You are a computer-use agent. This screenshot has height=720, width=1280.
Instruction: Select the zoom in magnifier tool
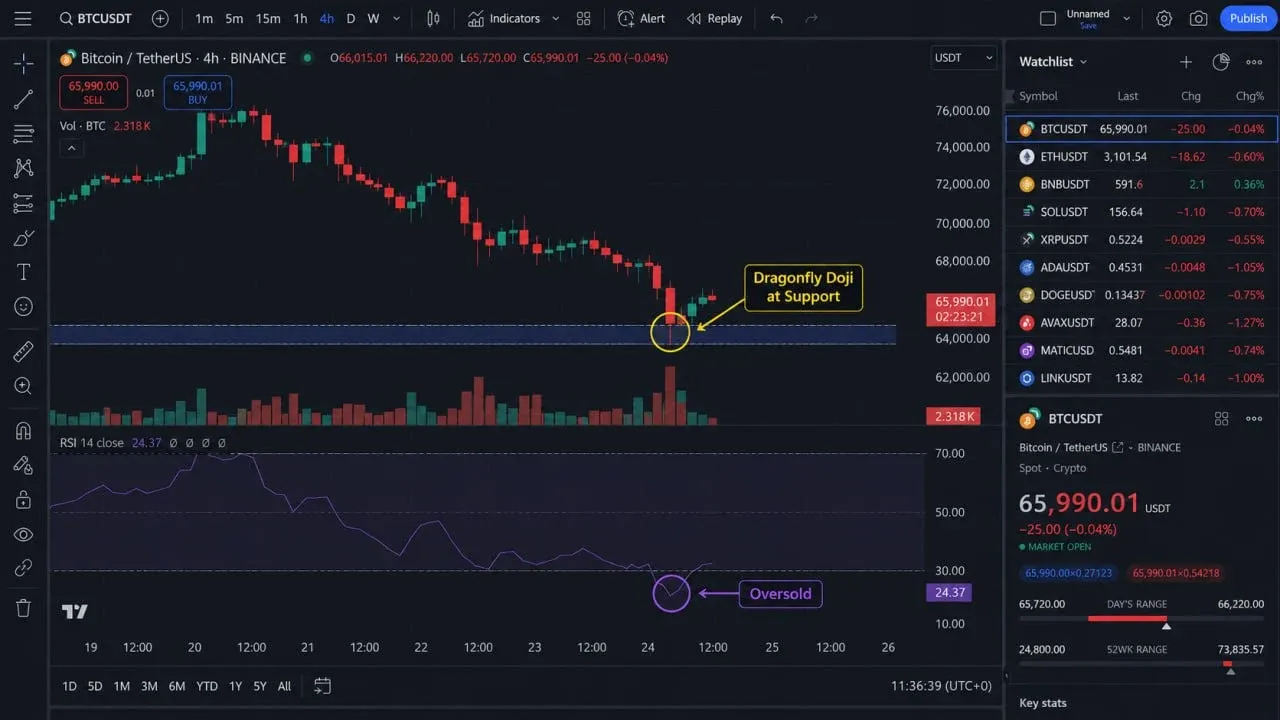(x=23, y=386)
